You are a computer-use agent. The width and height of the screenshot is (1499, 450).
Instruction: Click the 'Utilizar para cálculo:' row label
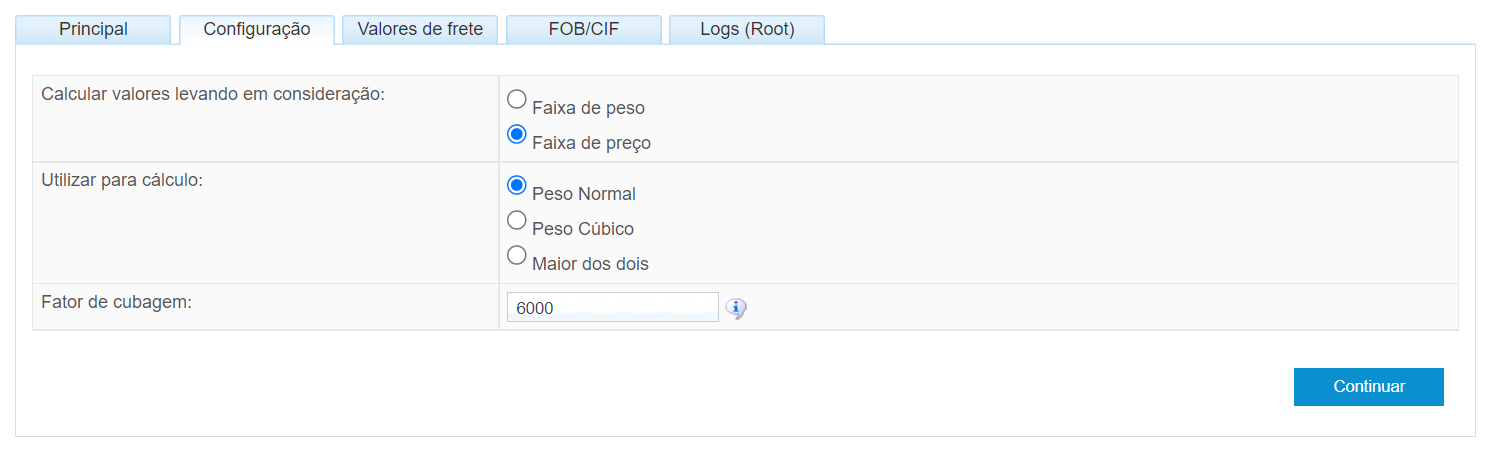(122, 181)
